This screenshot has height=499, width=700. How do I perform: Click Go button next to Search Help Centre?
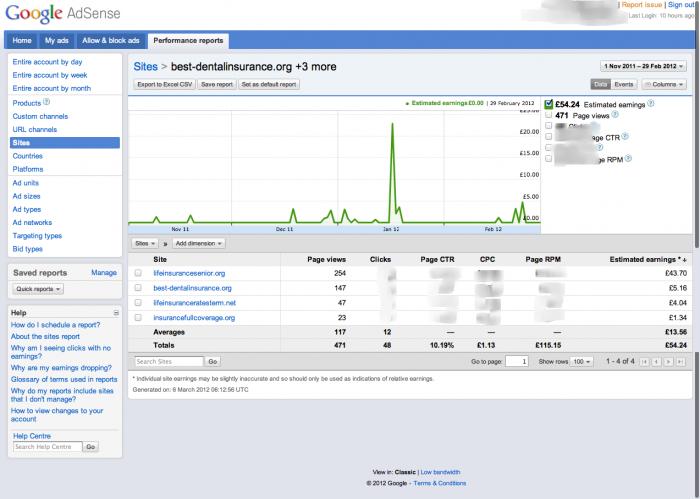pos(91,447)
